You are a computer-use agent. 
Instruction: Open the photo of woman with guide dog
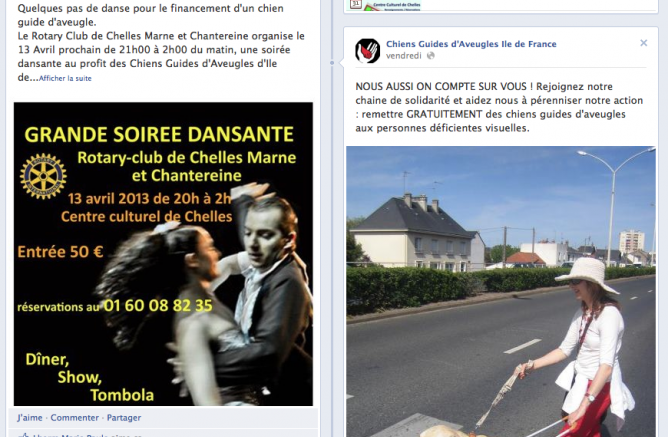(x=501, y=292)
